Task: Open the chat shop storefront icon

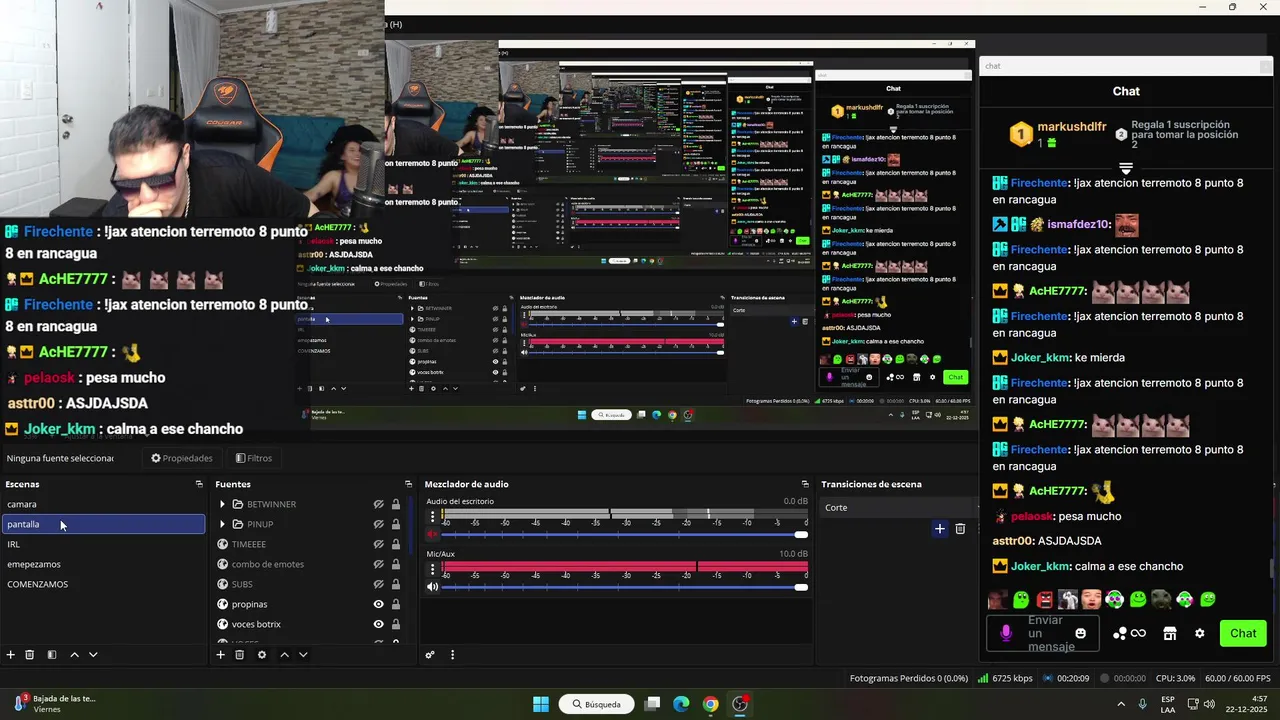Action: tap(1170, 633)
